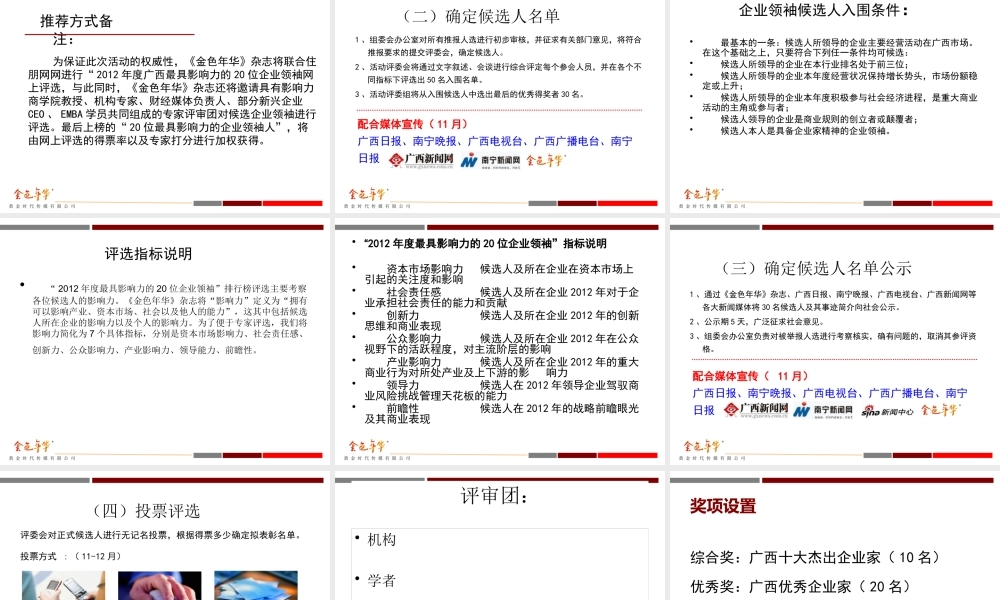Click the 社会责任感 indicator bullet
This screenshot has height=600, width=1000.
tap(501, 297)
